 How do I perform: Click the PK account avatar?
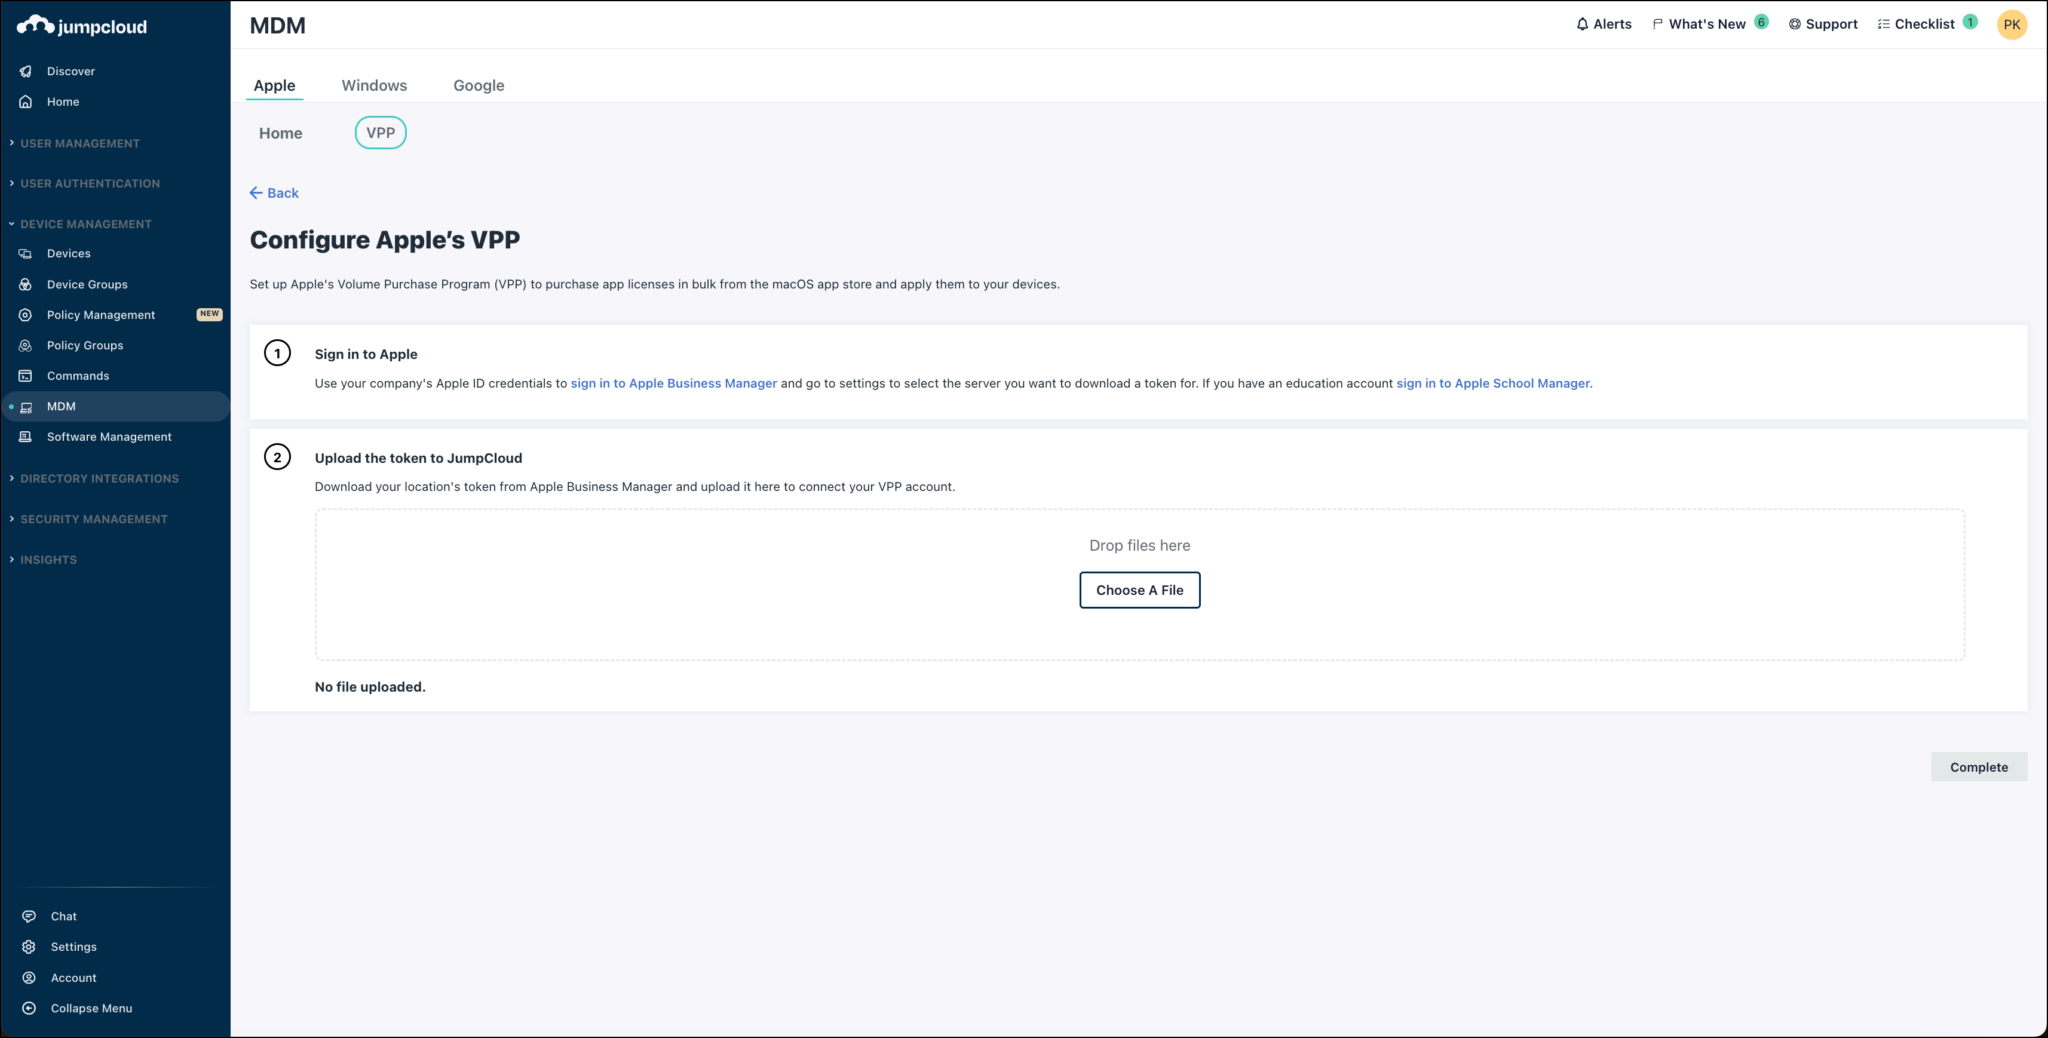click(x=2012, y=24)
